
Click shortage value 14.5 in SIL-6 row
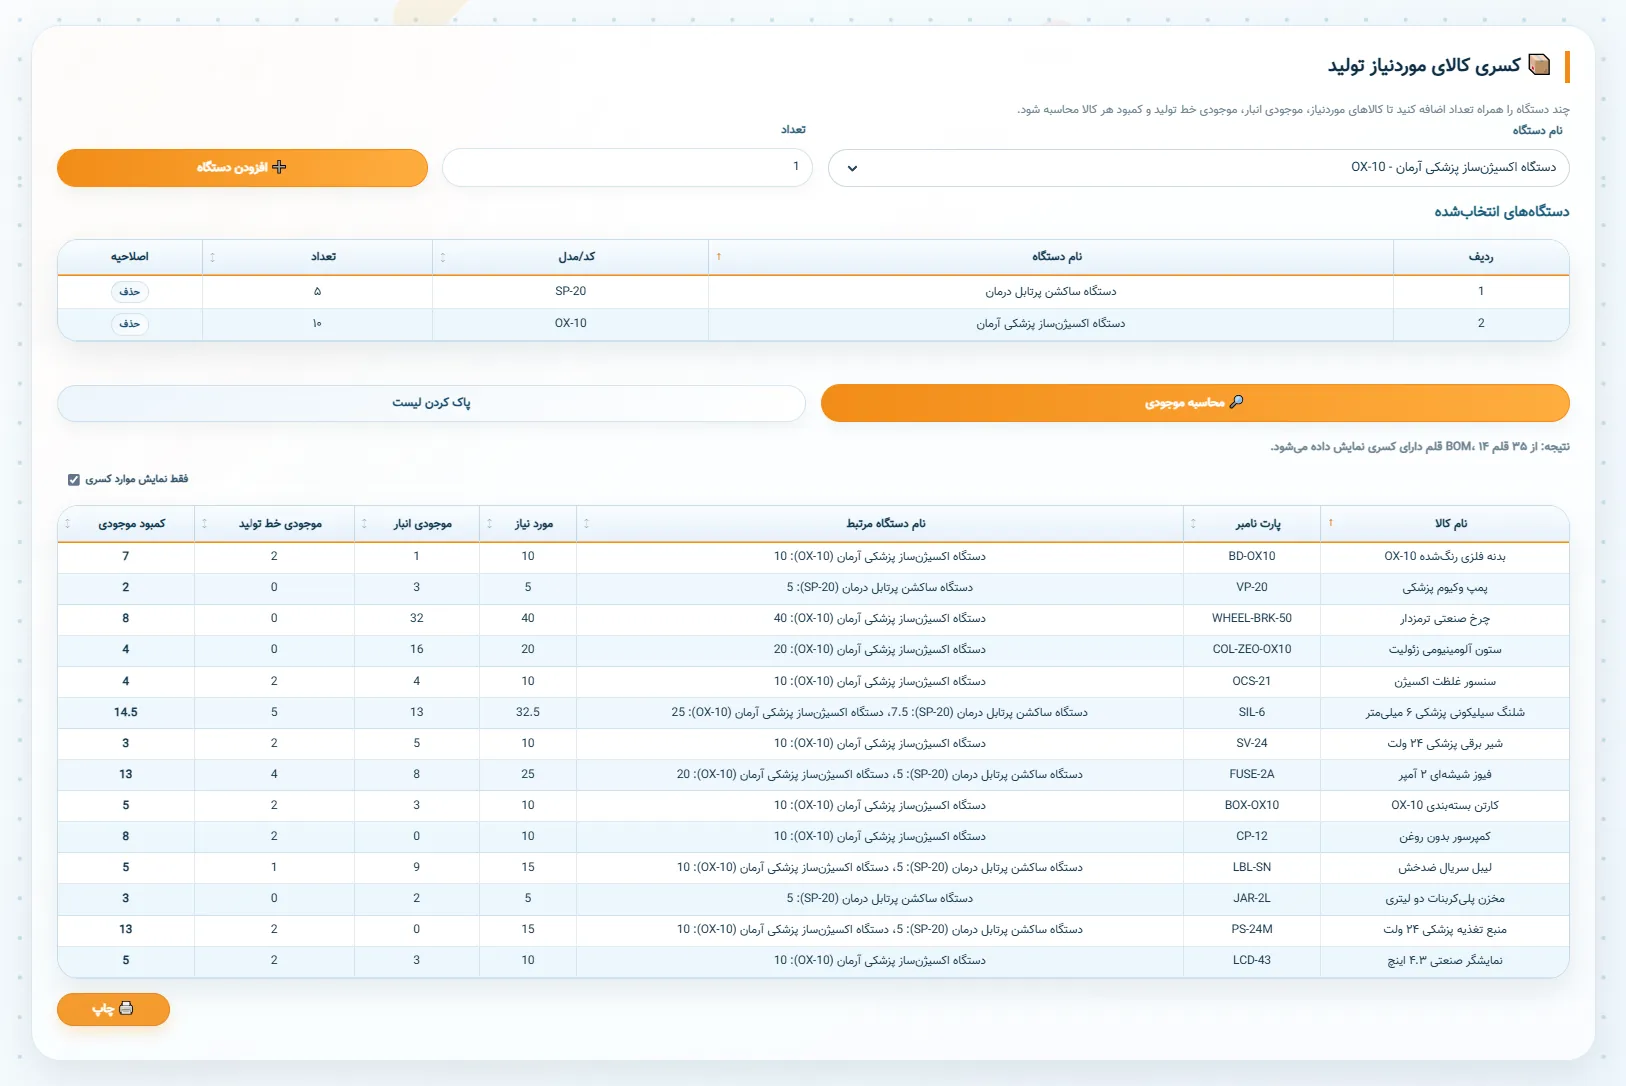[x=126, y=712]
